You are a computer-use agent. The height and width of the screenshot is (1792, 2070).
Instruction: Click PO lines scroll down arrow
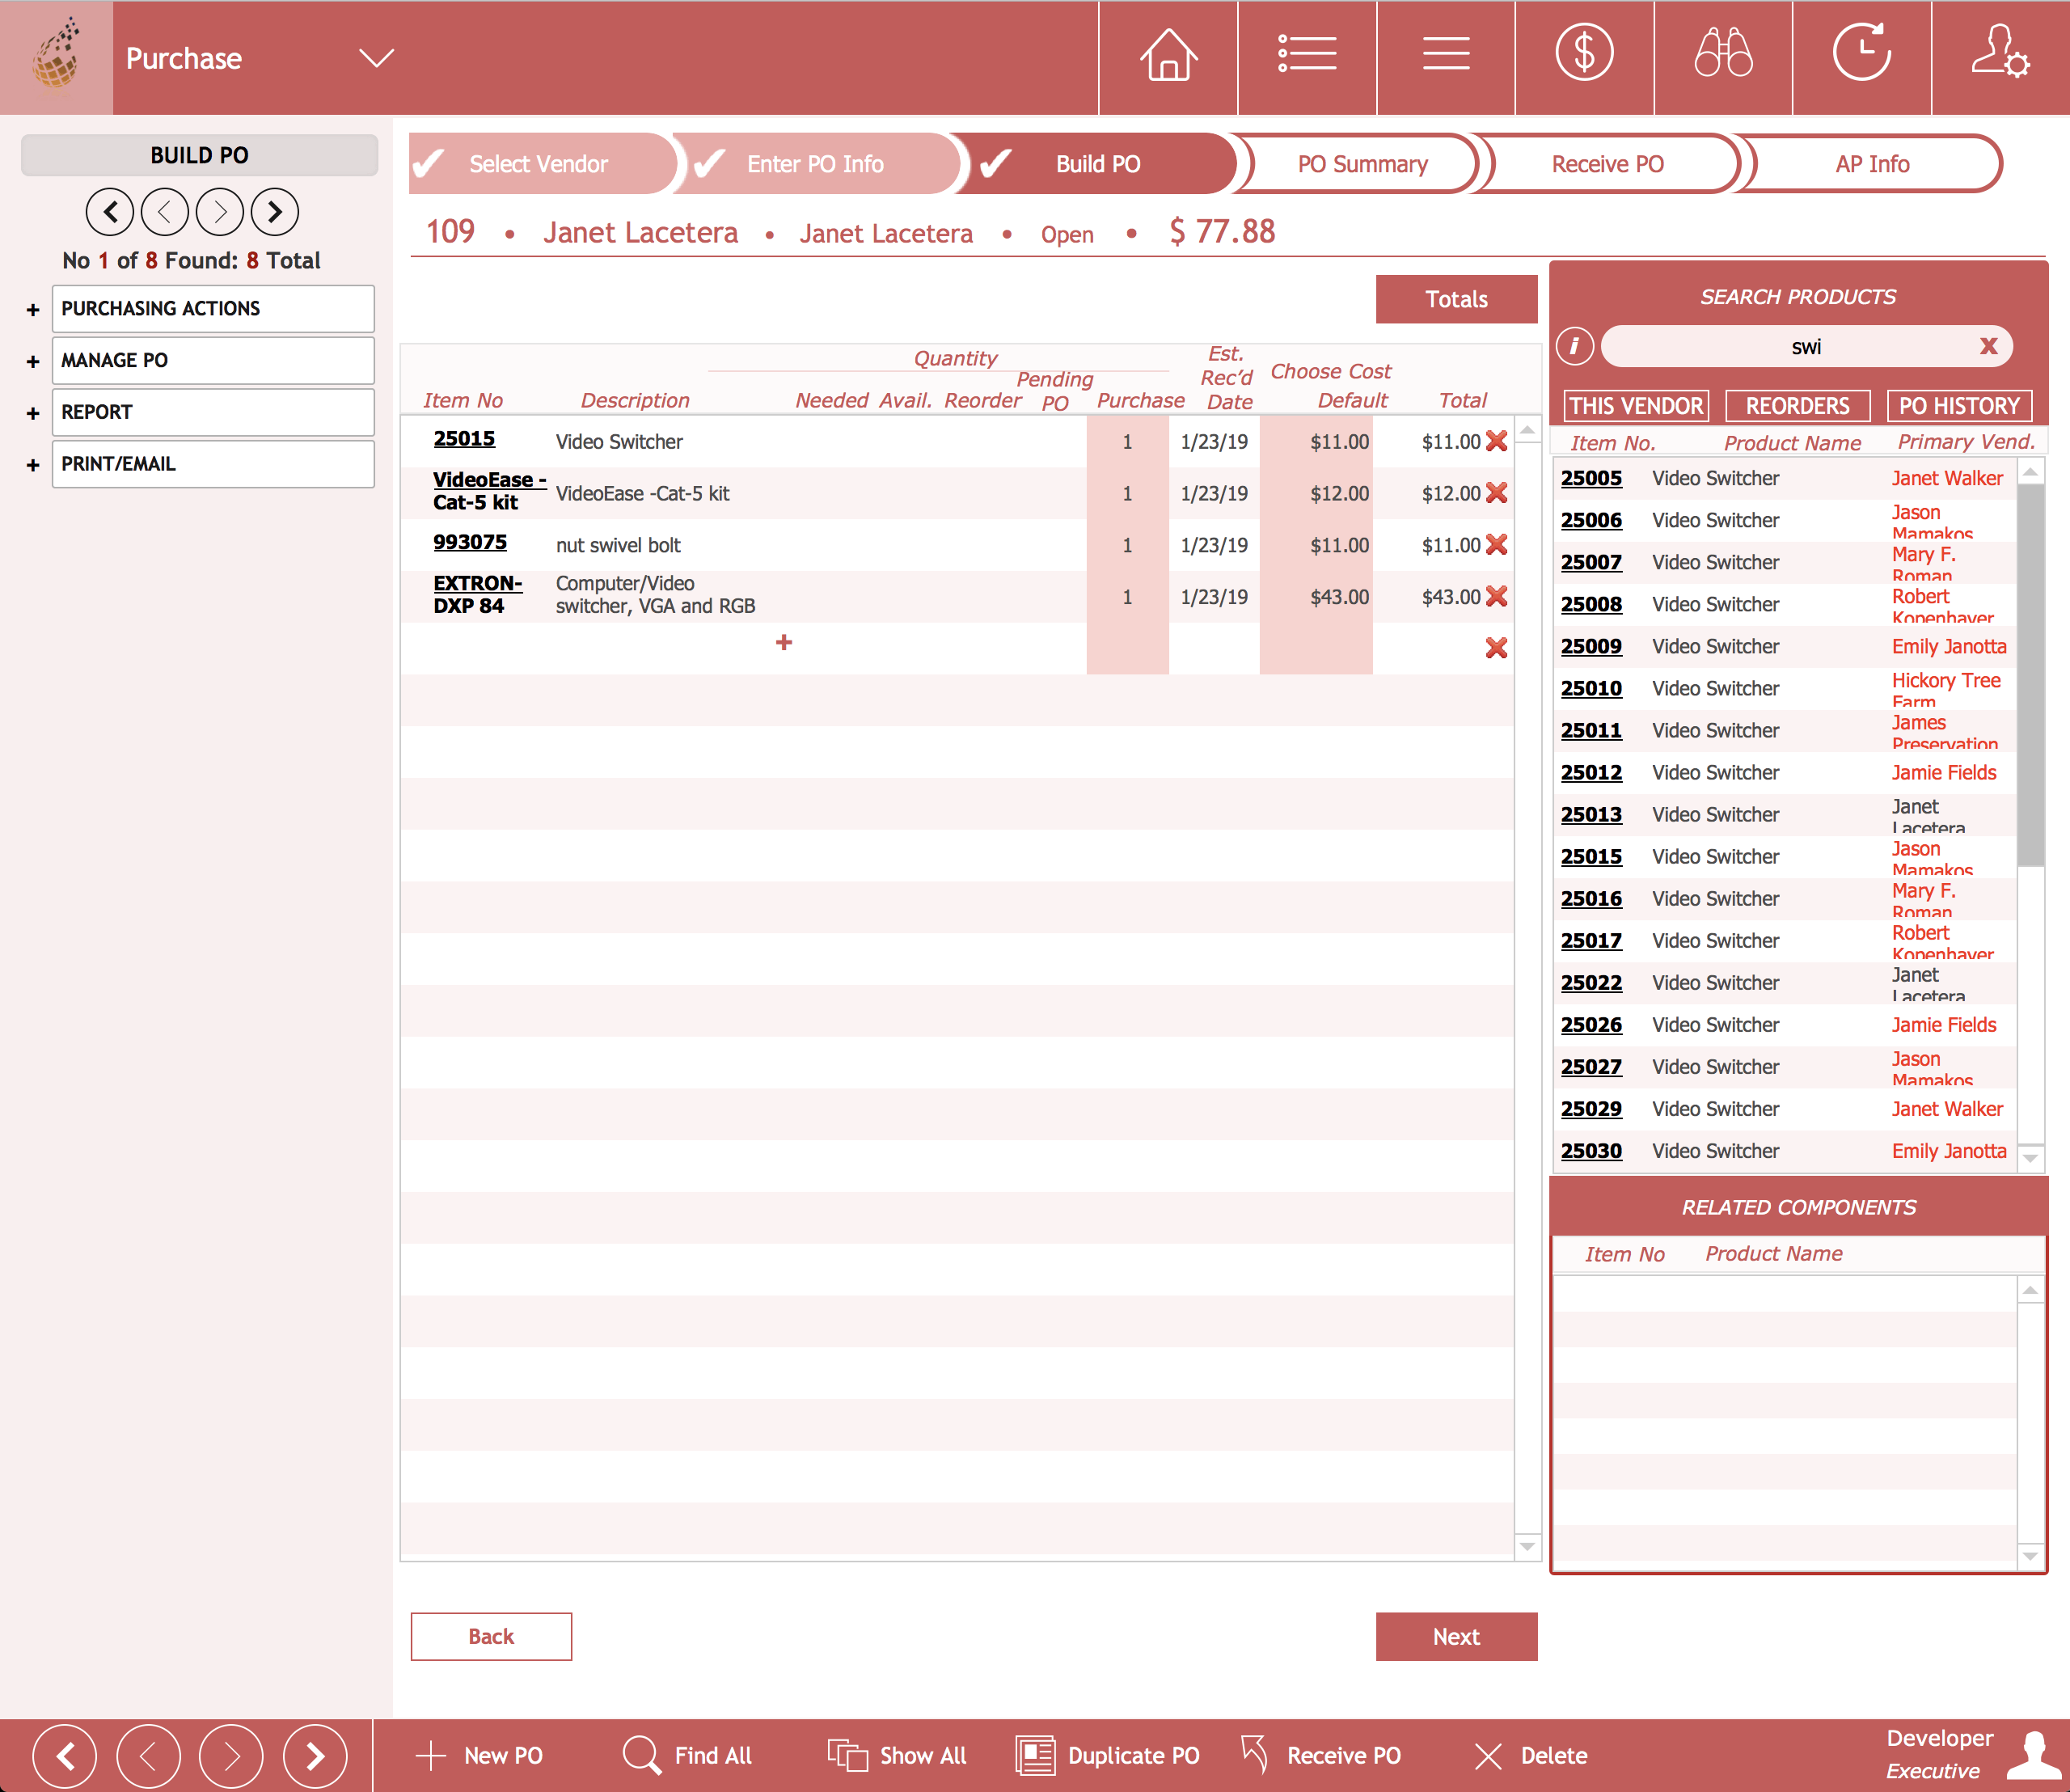point(1527,1546)
